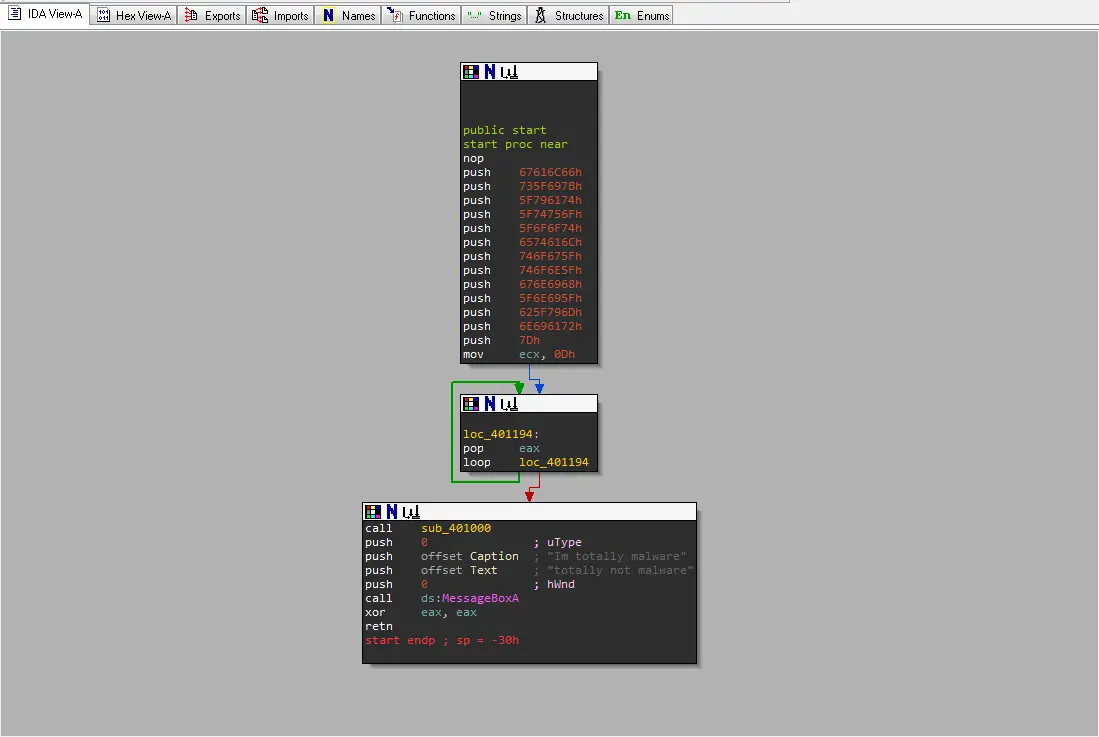Open the Enums tab
Screen dimensions: 1099x737
pyautogui.click(x=642, y=16)
